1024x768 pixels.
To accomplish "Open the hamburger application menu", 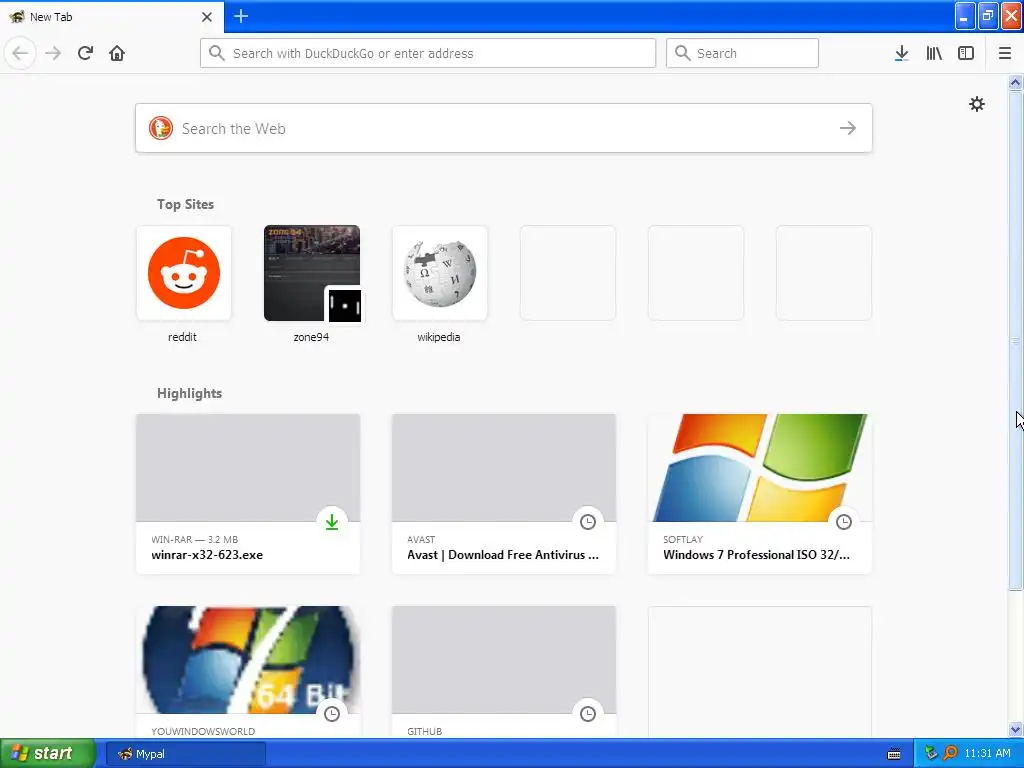I will click(x=1004, y=53).
